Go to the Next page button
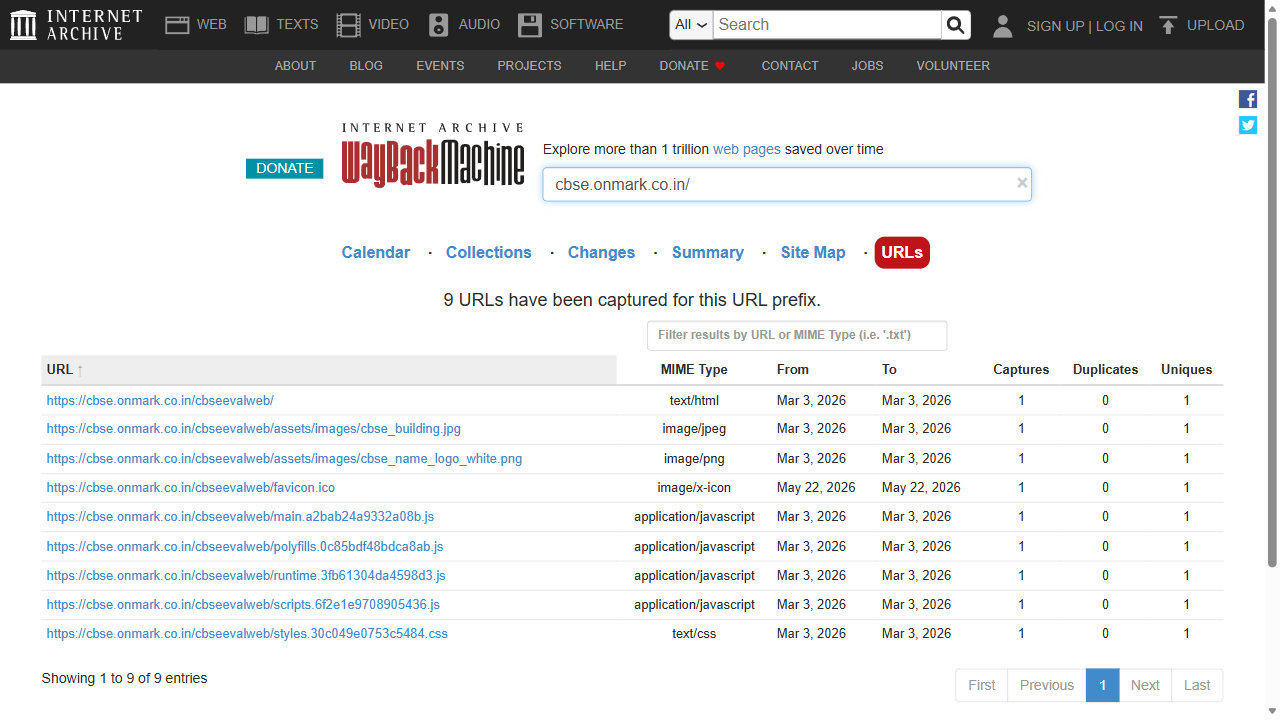This screenshot has width=1280, height=720. pos(1145,685)
